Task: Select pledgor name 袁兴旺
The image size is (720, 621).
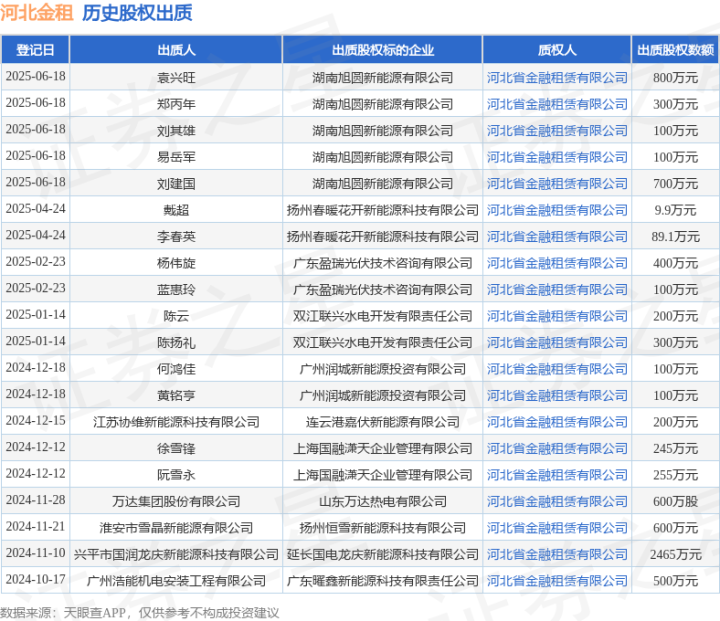Action: [x=176, y=78]
